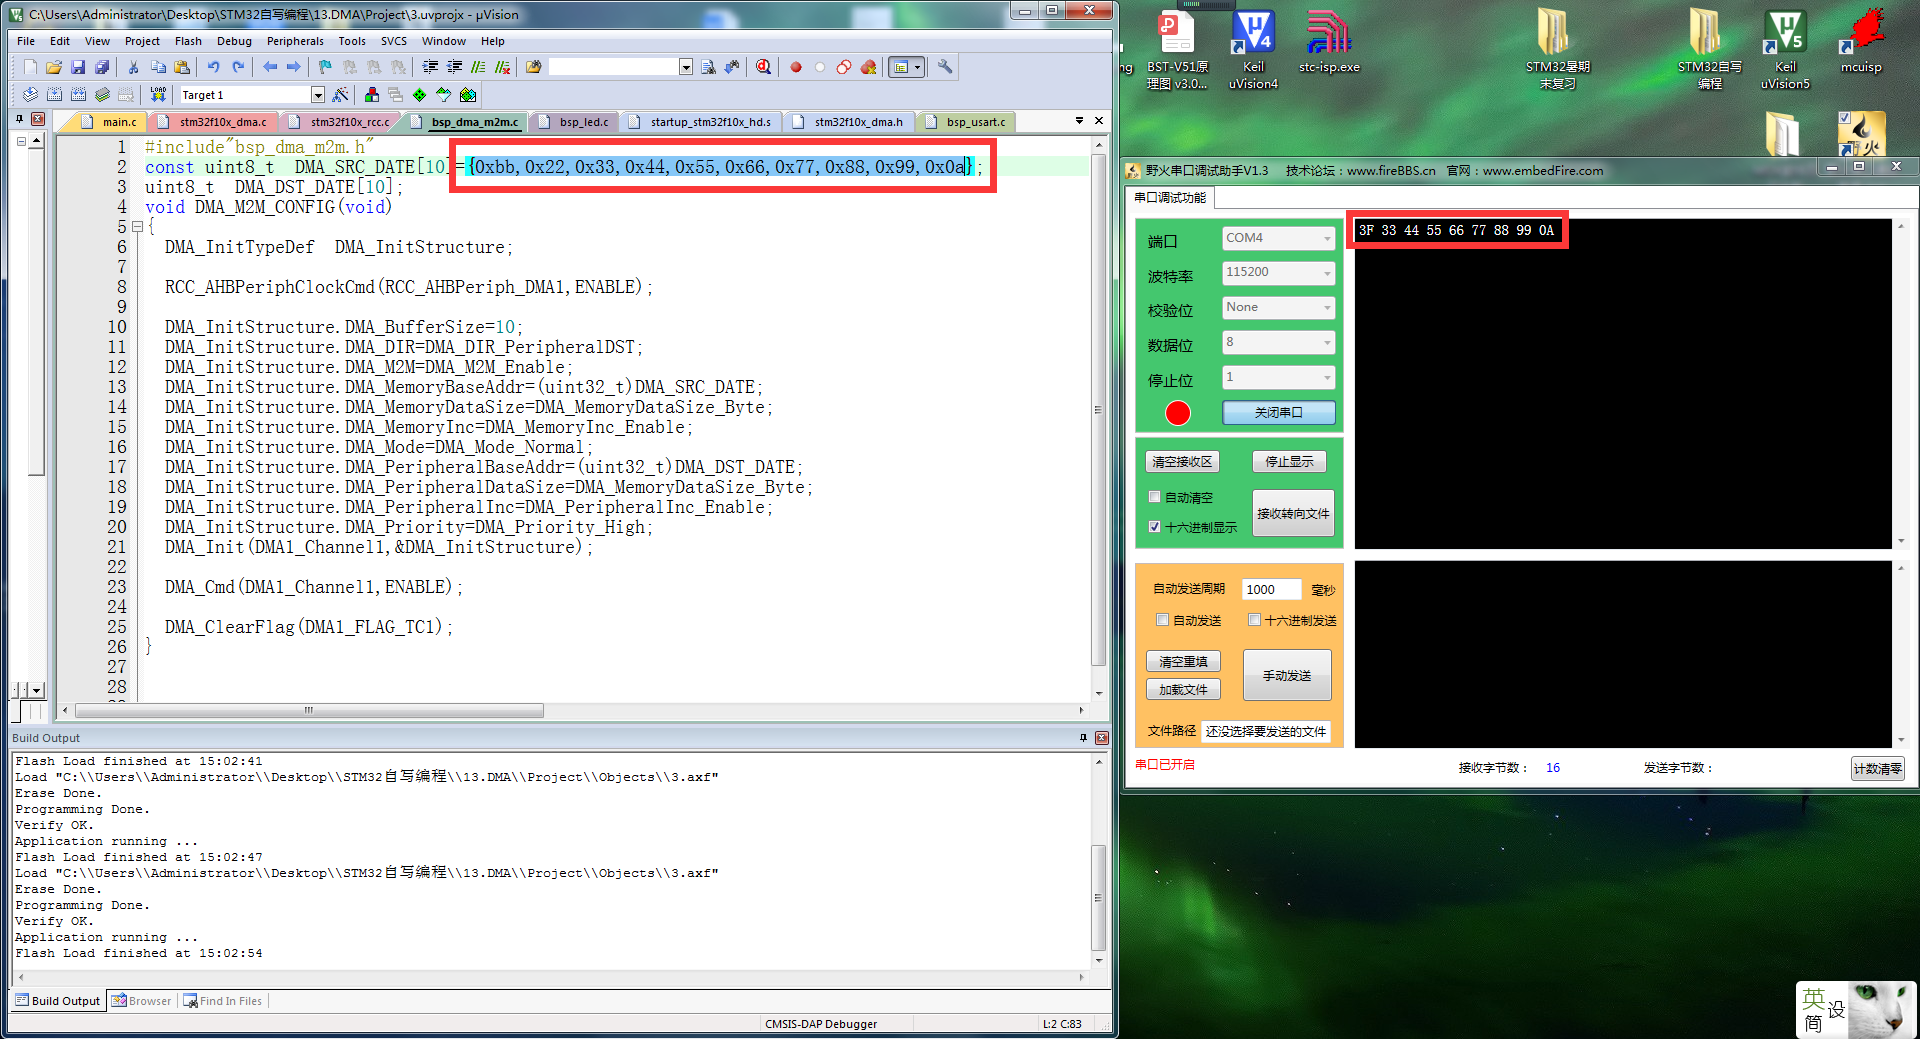Viewport: 1920px width, 1039px height.
Task: Open the mcuisp desktop shortcut
Action: pyautogui.click(x=1861, y=42)
